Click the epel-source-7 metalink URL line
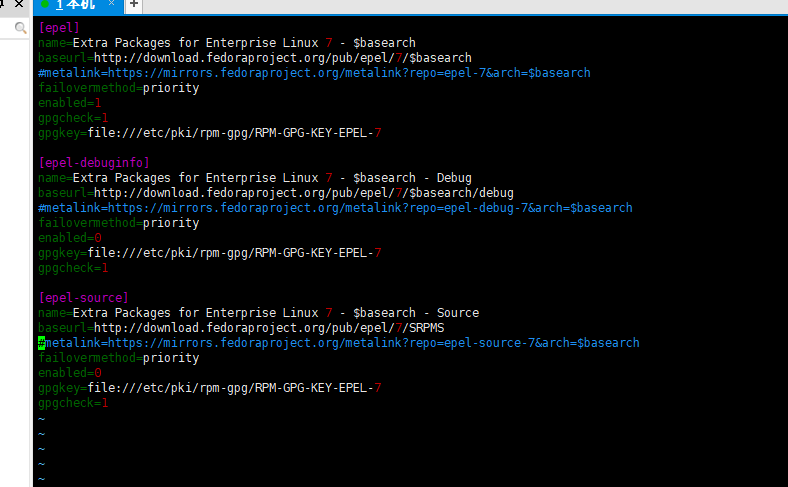The width and height of the screenshot is (788, 487). tap(339, 343)
